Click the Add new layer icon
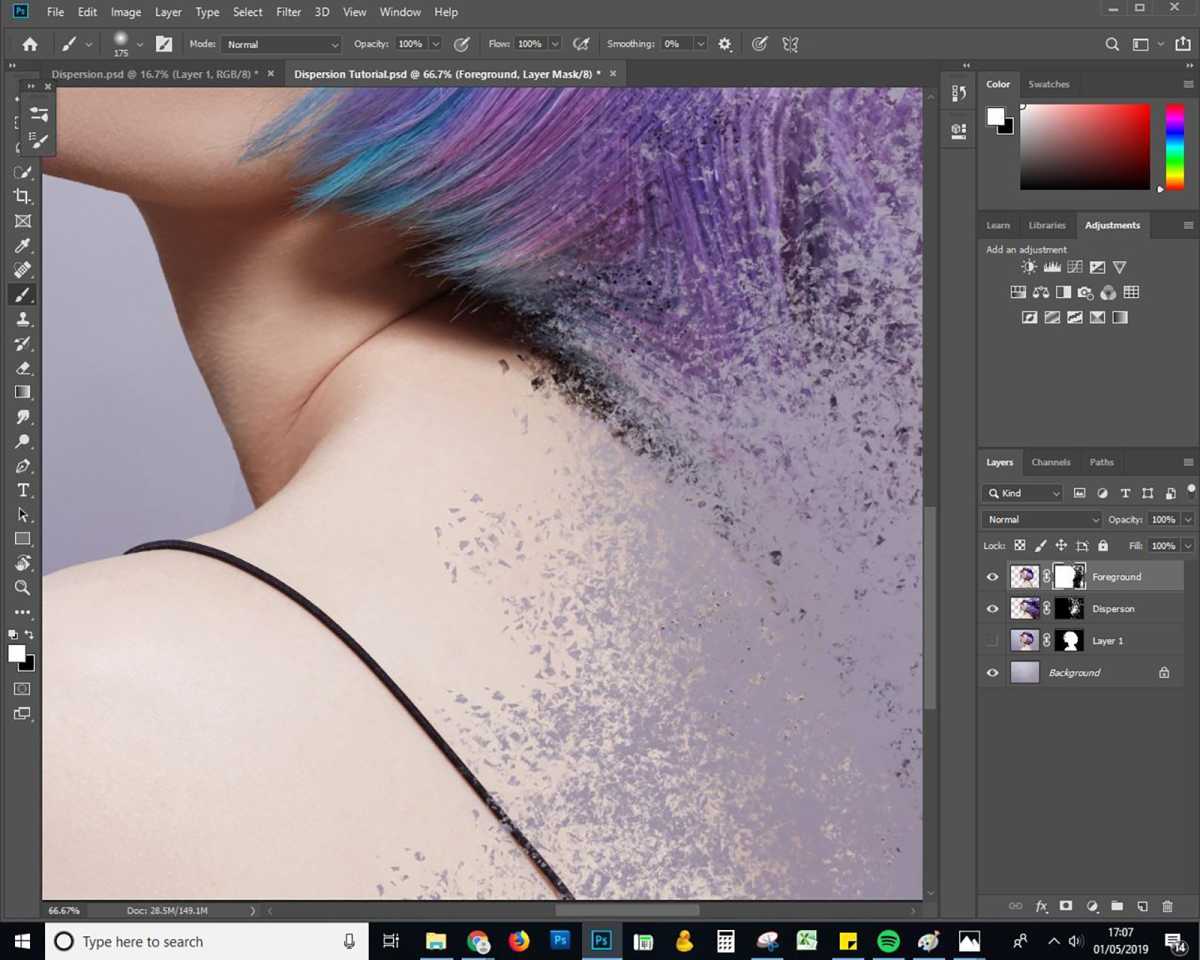1200x960 pixels. tap(1142, 906)
